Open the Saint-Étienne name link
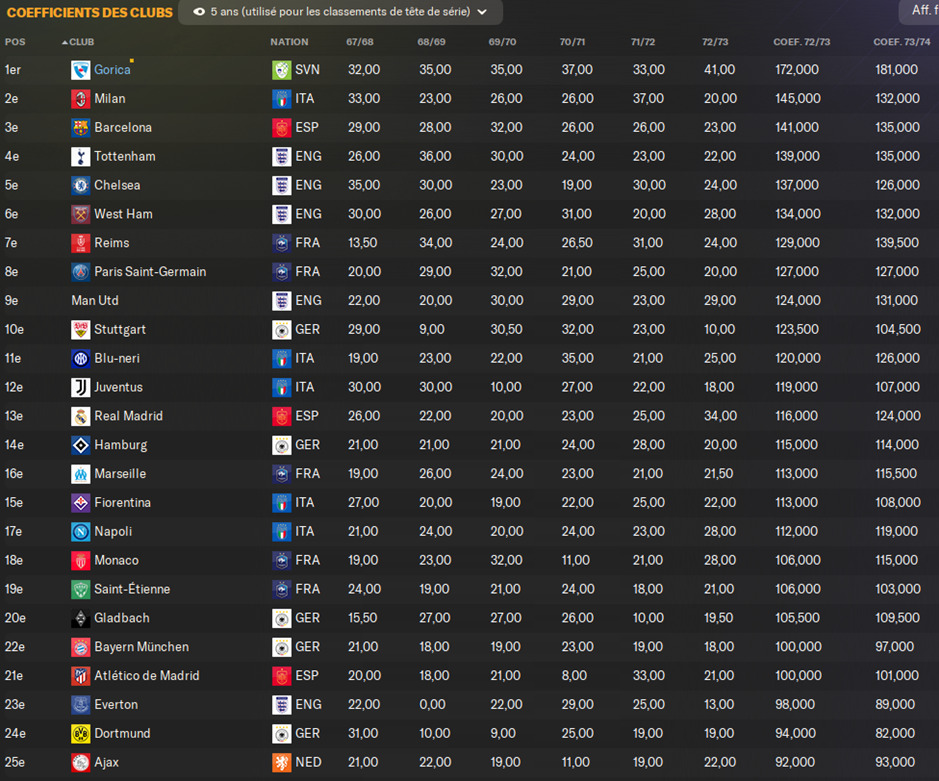 coord(132,589)
